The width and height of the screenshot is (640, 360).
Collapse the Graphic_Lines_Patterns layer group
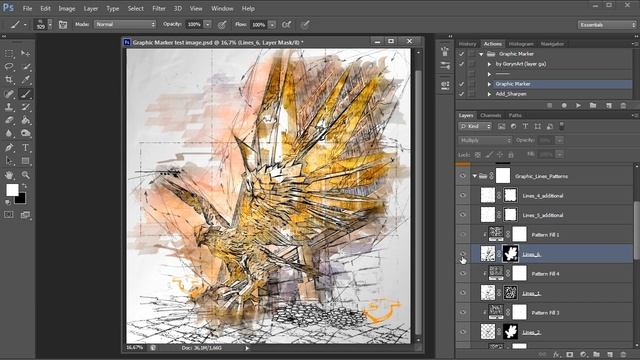[474, 176]
